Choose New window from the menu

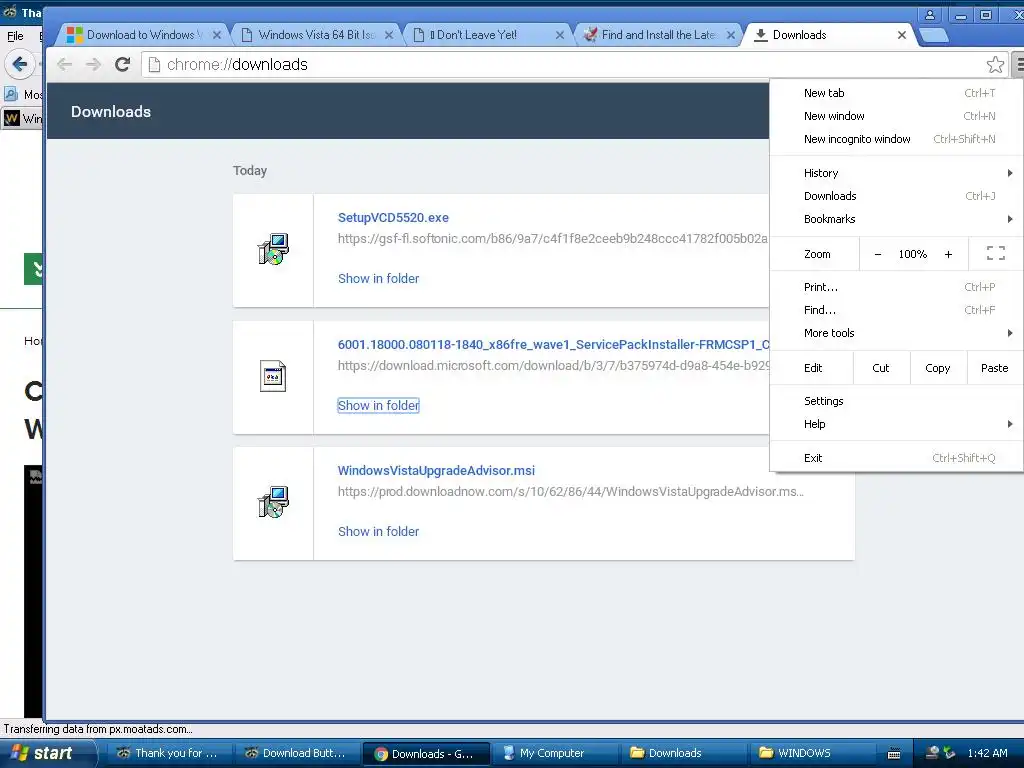pos(896,116)
